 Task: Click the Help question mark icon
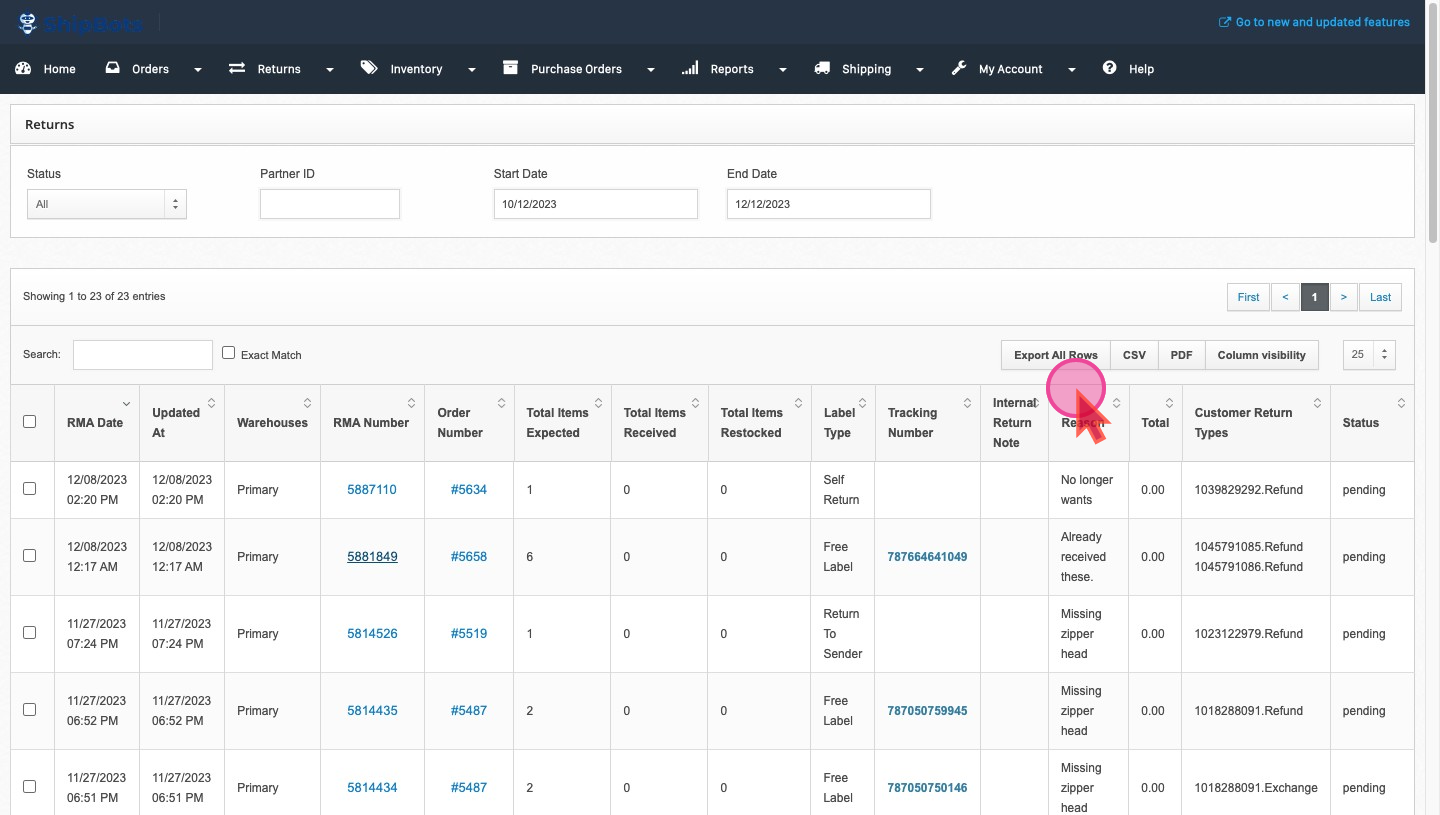1109,68
